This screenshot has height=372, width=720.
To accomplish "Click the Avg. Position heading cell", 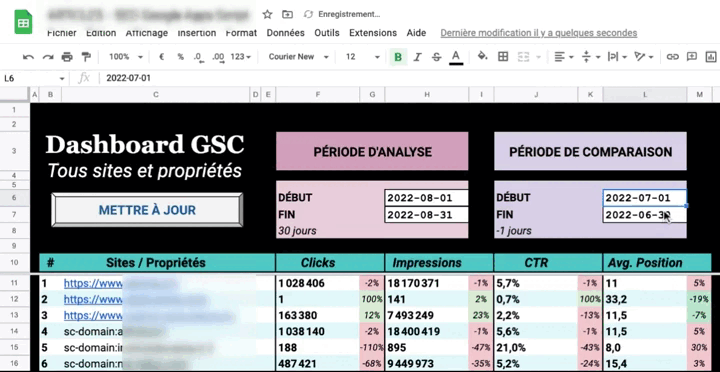I will [x=657, y=263].
